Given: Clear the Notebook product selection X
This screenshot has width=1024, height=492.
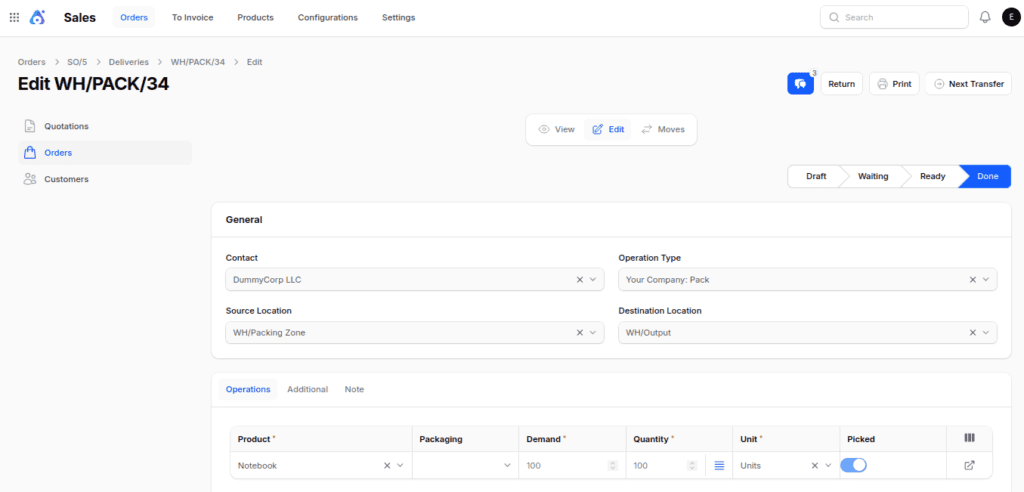Looking at the screenshot, I should (387, 466).
